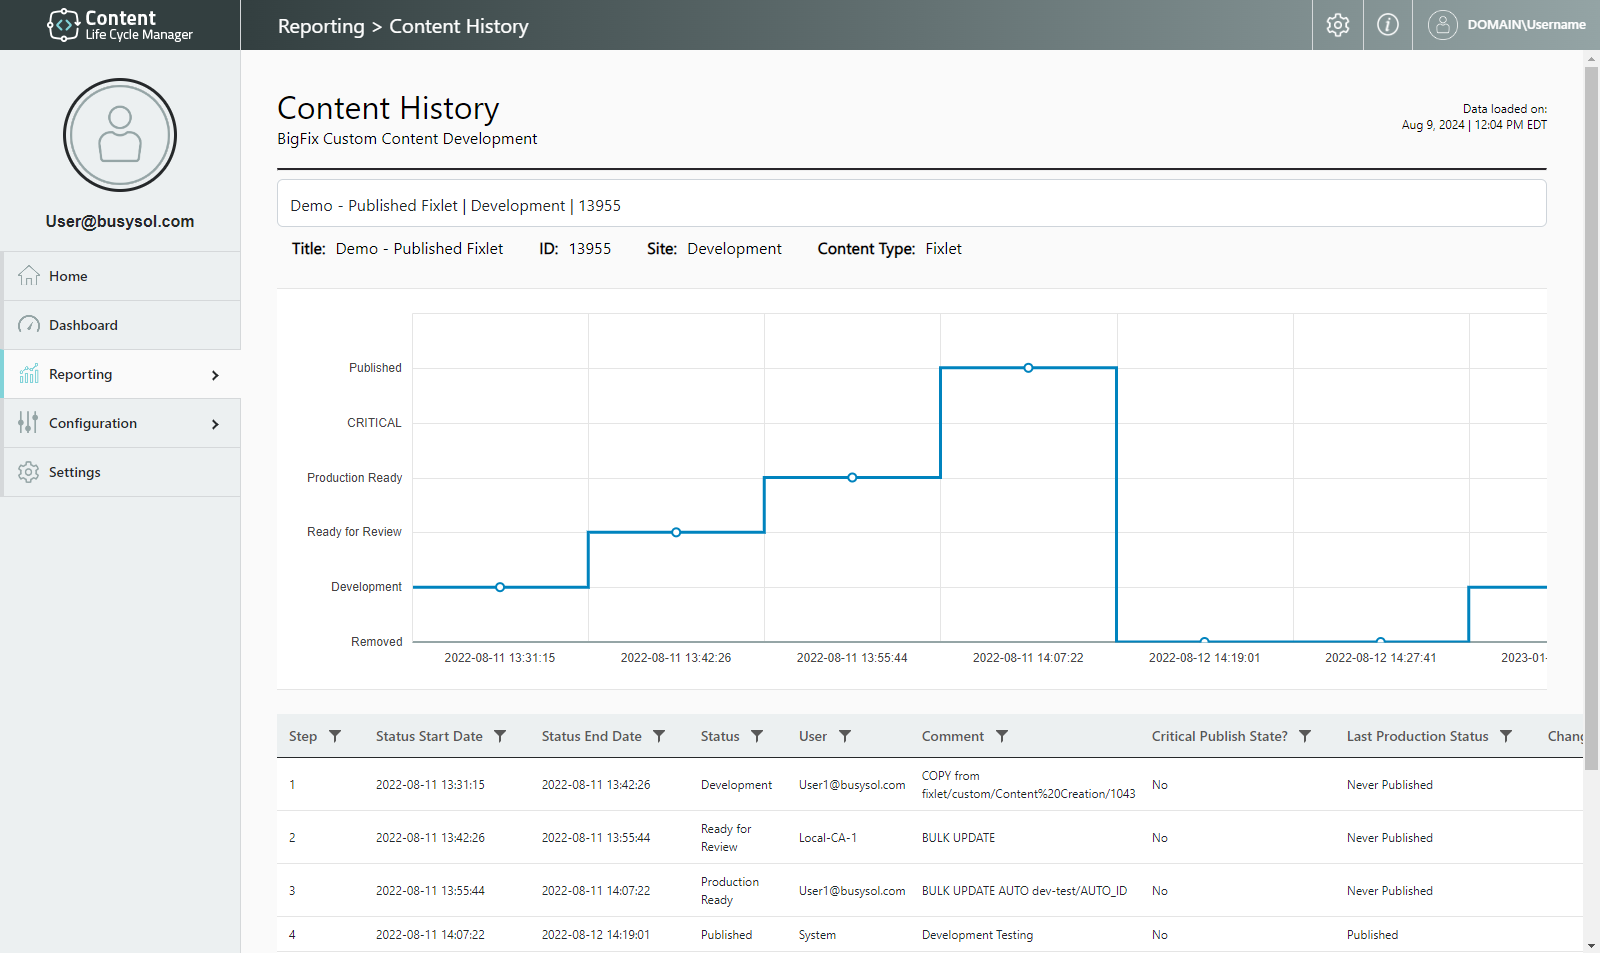Click 'Published' status in last production column
Screen dimensions: 1600x953
(1372, 935)
